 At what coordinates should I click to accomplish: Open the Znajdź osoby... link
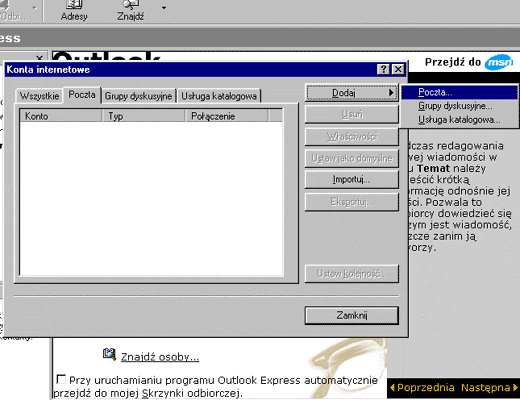pos(160,357)
